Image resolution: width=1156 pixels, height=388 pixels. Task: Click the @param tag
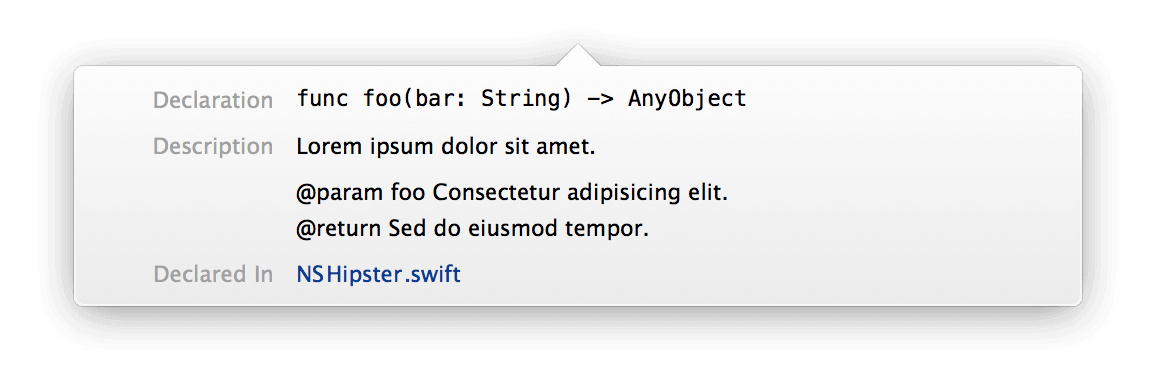click(339, 195)
